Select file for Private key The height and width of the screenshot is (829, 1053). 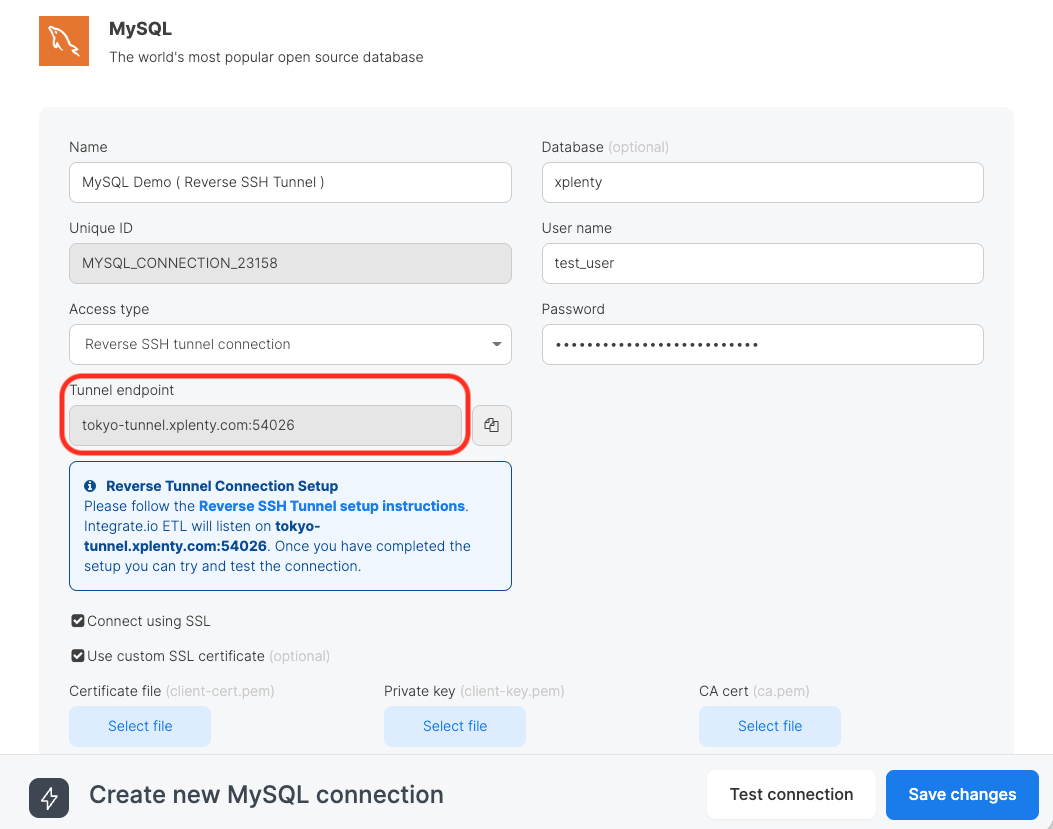(x=455, y=726)
